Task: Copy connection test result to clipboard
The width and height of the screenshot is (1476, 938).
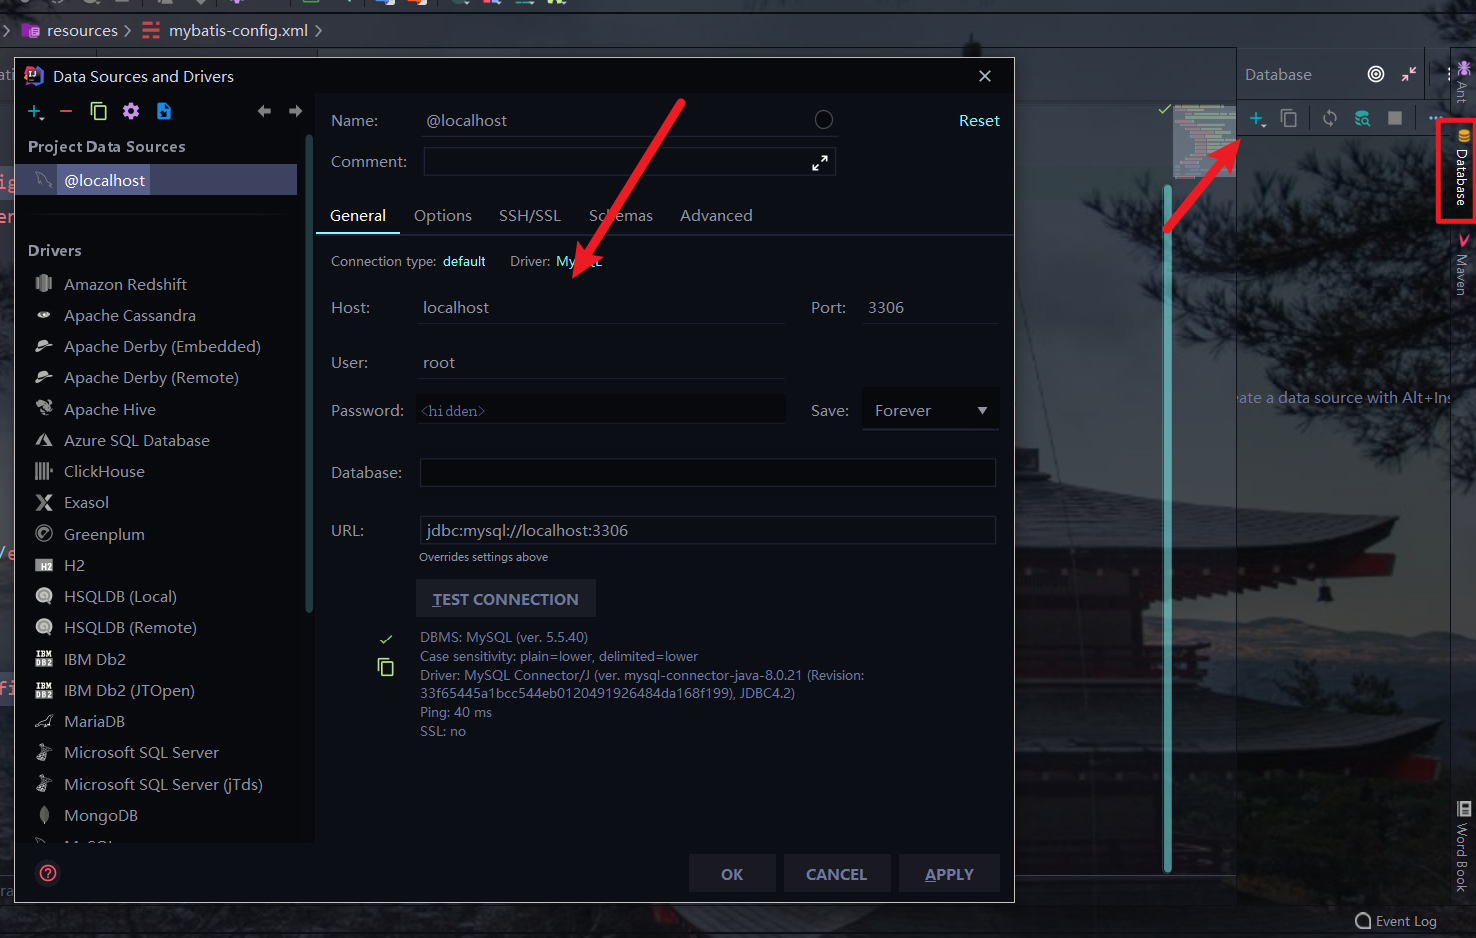Action: (x=385, y=667)
